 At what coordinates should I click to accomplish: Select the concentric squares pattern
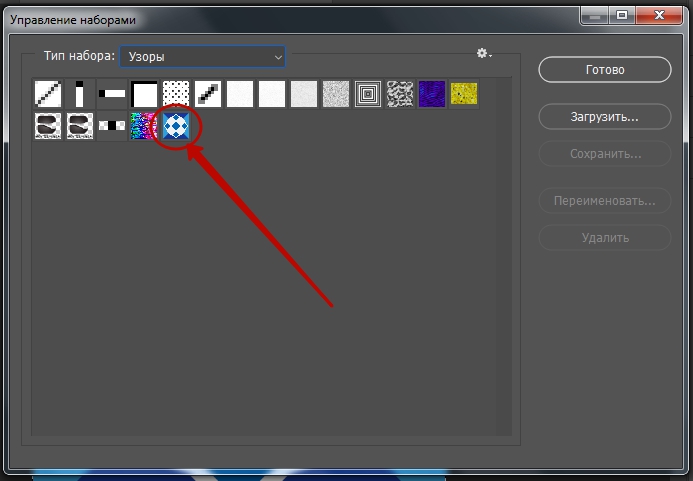pyautogui.click(x=368, y=94)
